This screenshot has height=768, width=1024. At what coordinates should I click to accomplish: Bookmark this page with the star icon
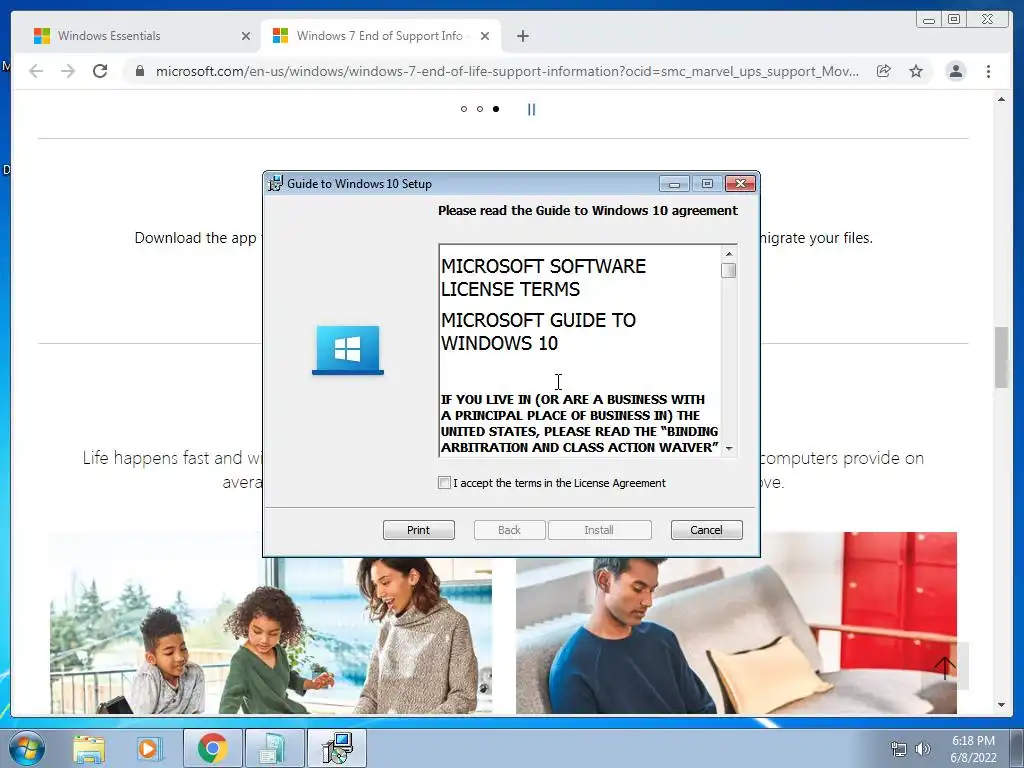coord(916,71)
